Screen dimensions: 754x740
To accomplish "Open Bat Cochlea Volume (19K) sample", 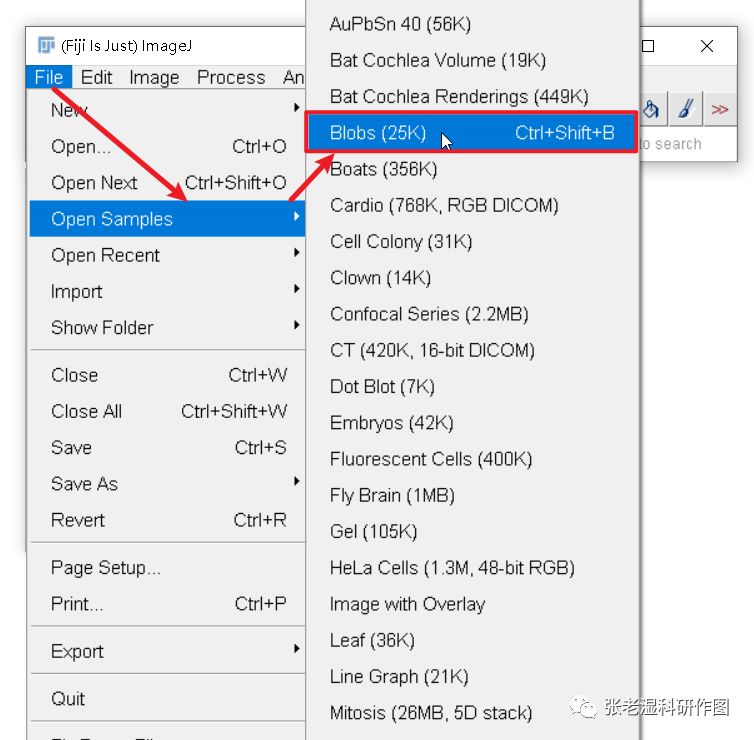I will click(472, 60).
